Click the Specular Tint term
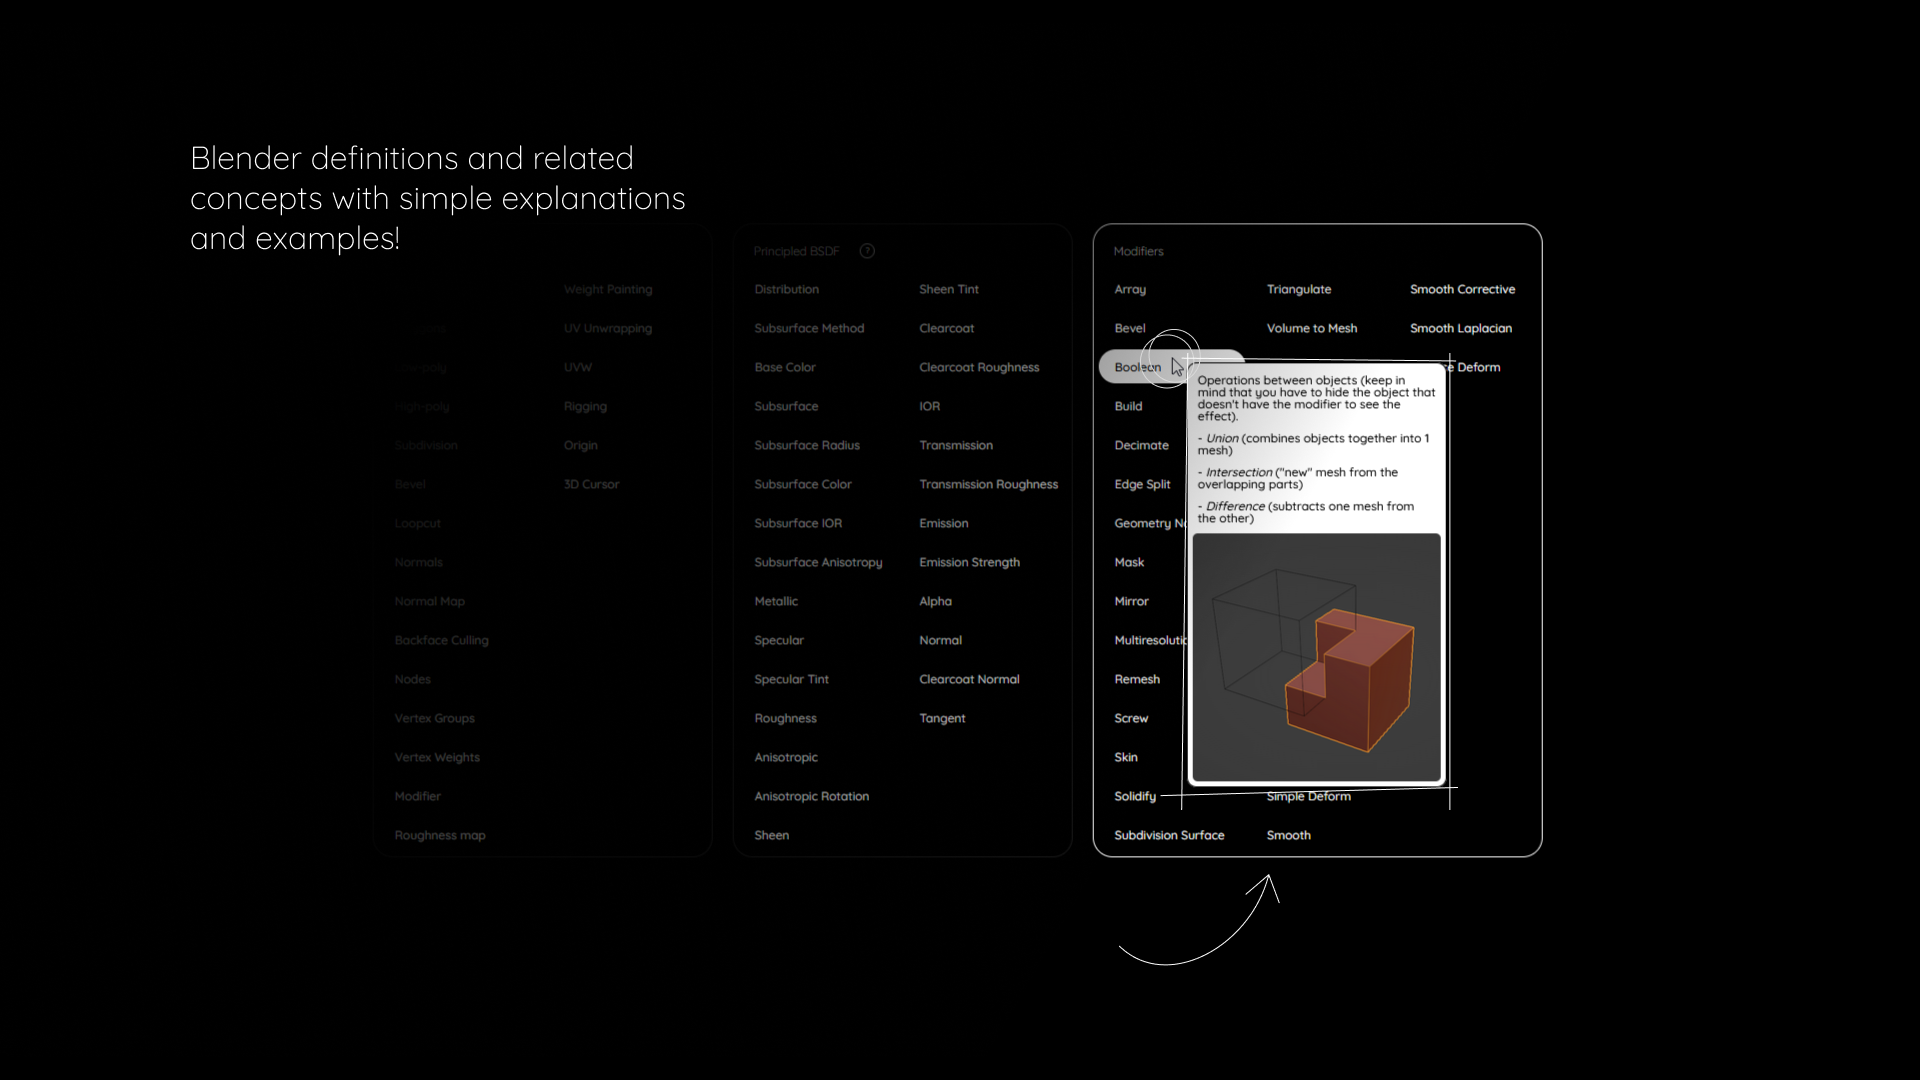Screen dimensions: 1920x1080 pyautogui.click(x=791, y=679)
